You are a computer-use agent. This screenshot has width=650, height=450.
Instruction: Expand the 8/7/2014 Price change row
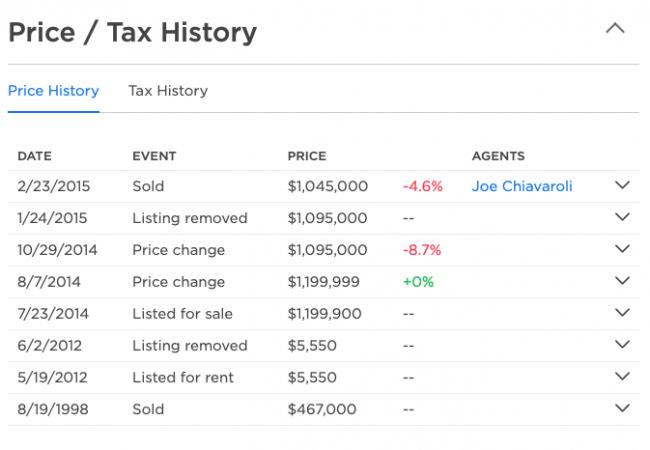623,282
